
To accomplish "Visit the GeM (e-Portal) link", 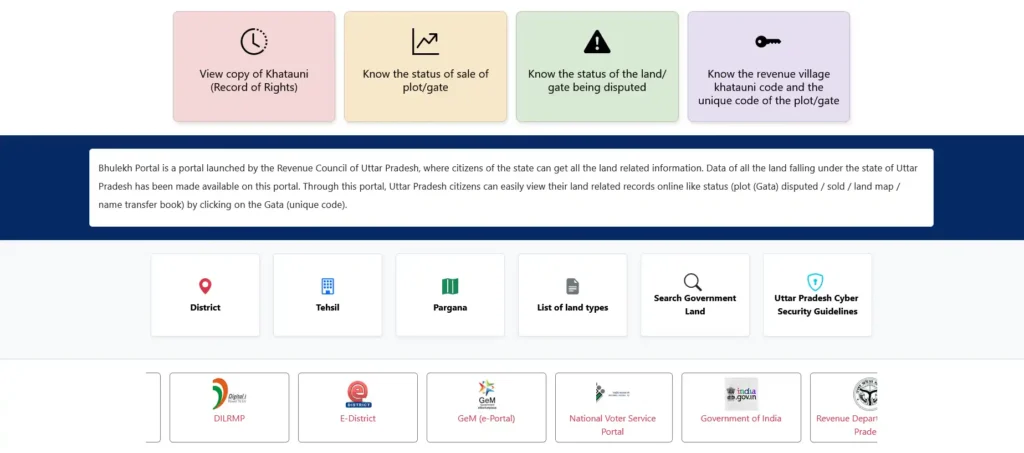I will (486, 418).
